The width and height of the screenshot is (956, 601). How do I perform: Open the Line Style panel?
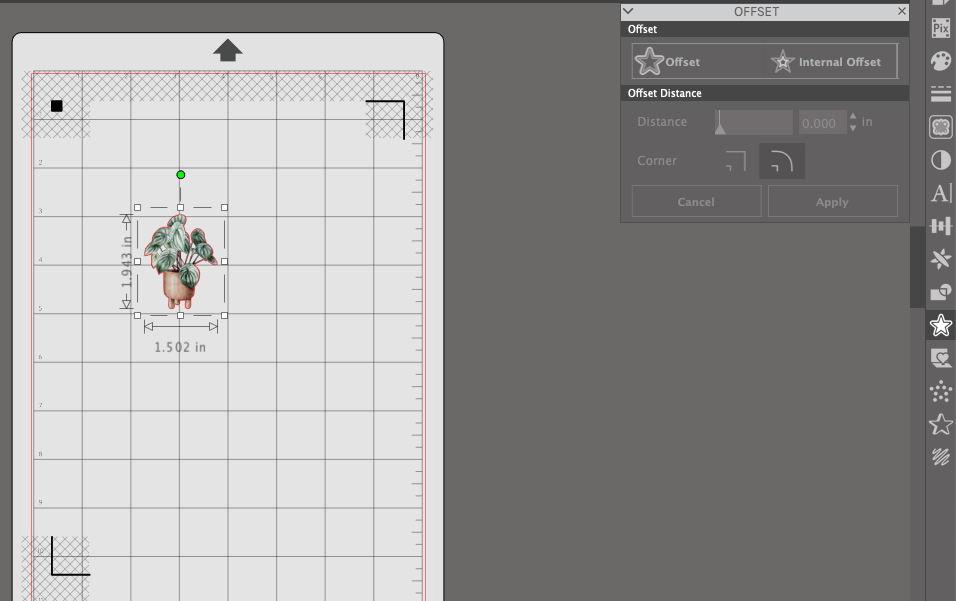pos(941,94)
